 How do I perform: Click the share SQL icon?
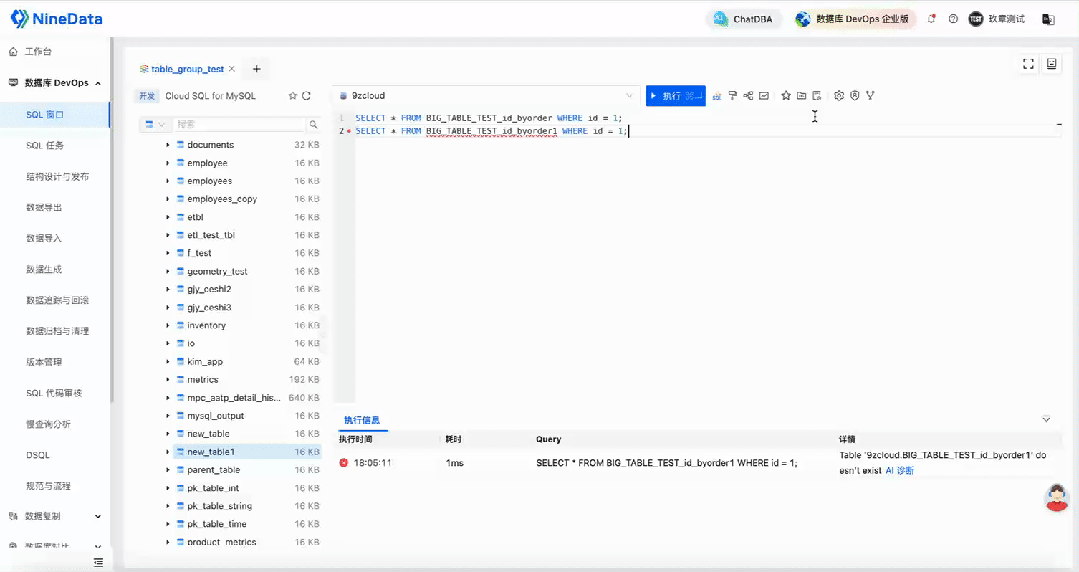[x=748, y=96]
